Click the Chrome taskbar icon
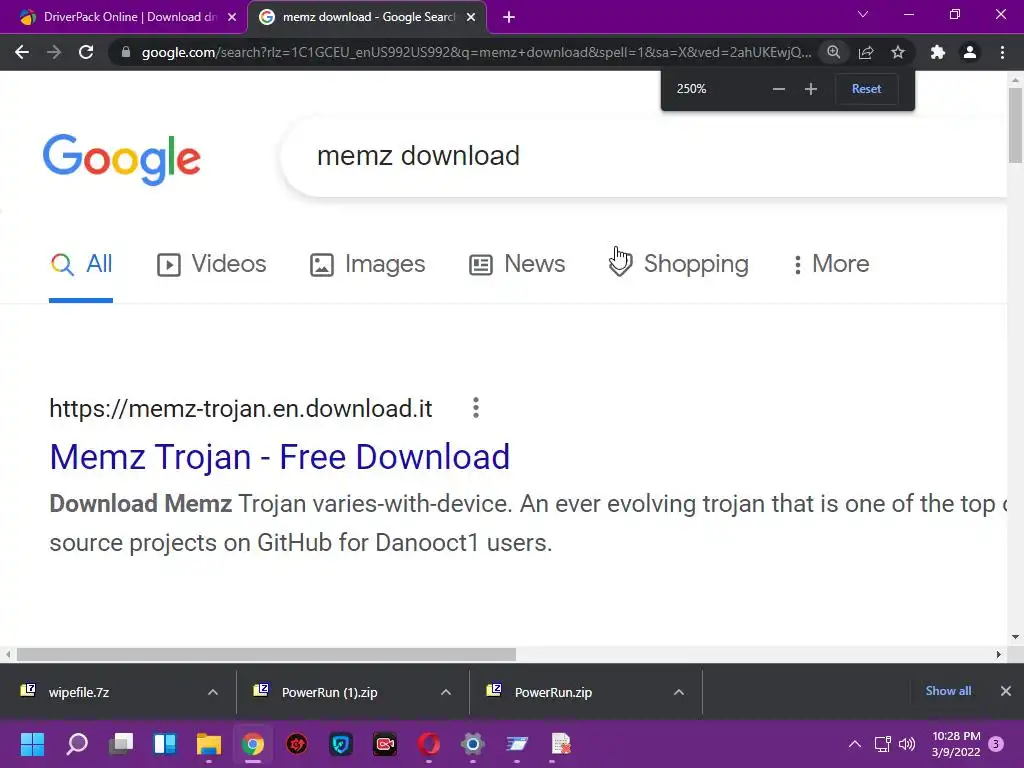Screen dimensions: 1024x768 pyautogui.click(x=253, y=744)
